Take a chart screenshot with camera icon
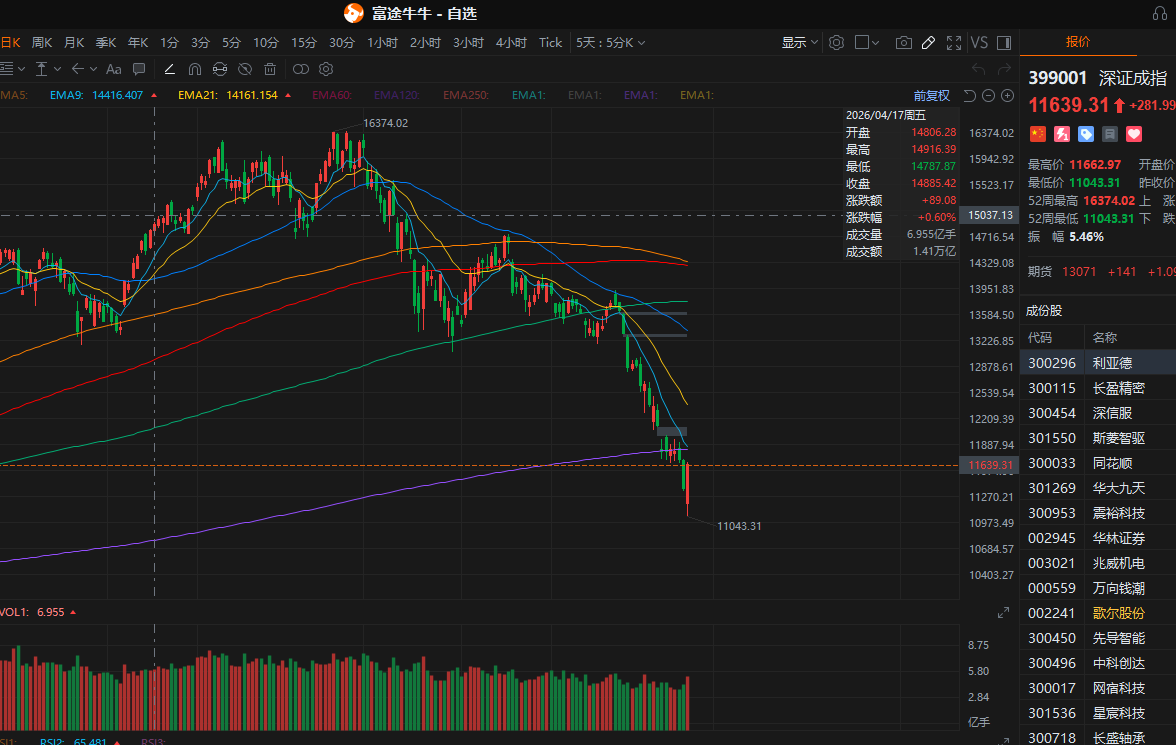This screenshot has height=745, width=1176. coord(904,43)
